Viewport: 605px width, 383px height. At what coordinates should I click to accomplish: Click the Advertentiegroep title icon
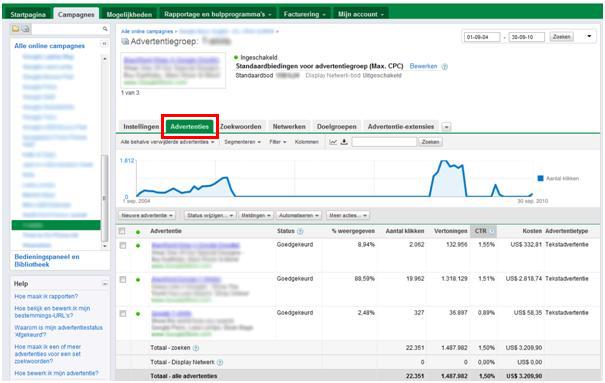point(125,41)
